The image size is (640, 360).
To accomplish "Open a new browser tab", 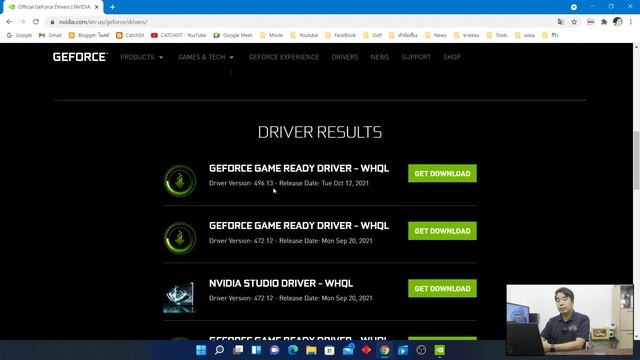I will [x=112, y=7].
